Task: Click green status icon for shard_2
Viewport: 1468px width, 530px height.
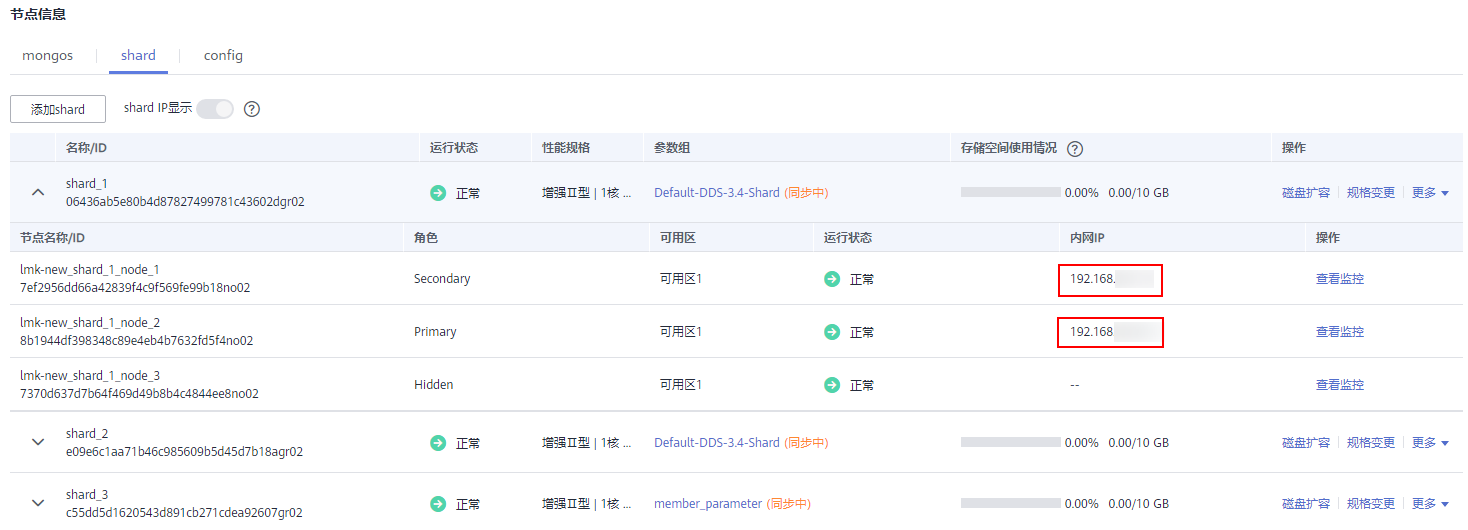Action: pos(438,443)
